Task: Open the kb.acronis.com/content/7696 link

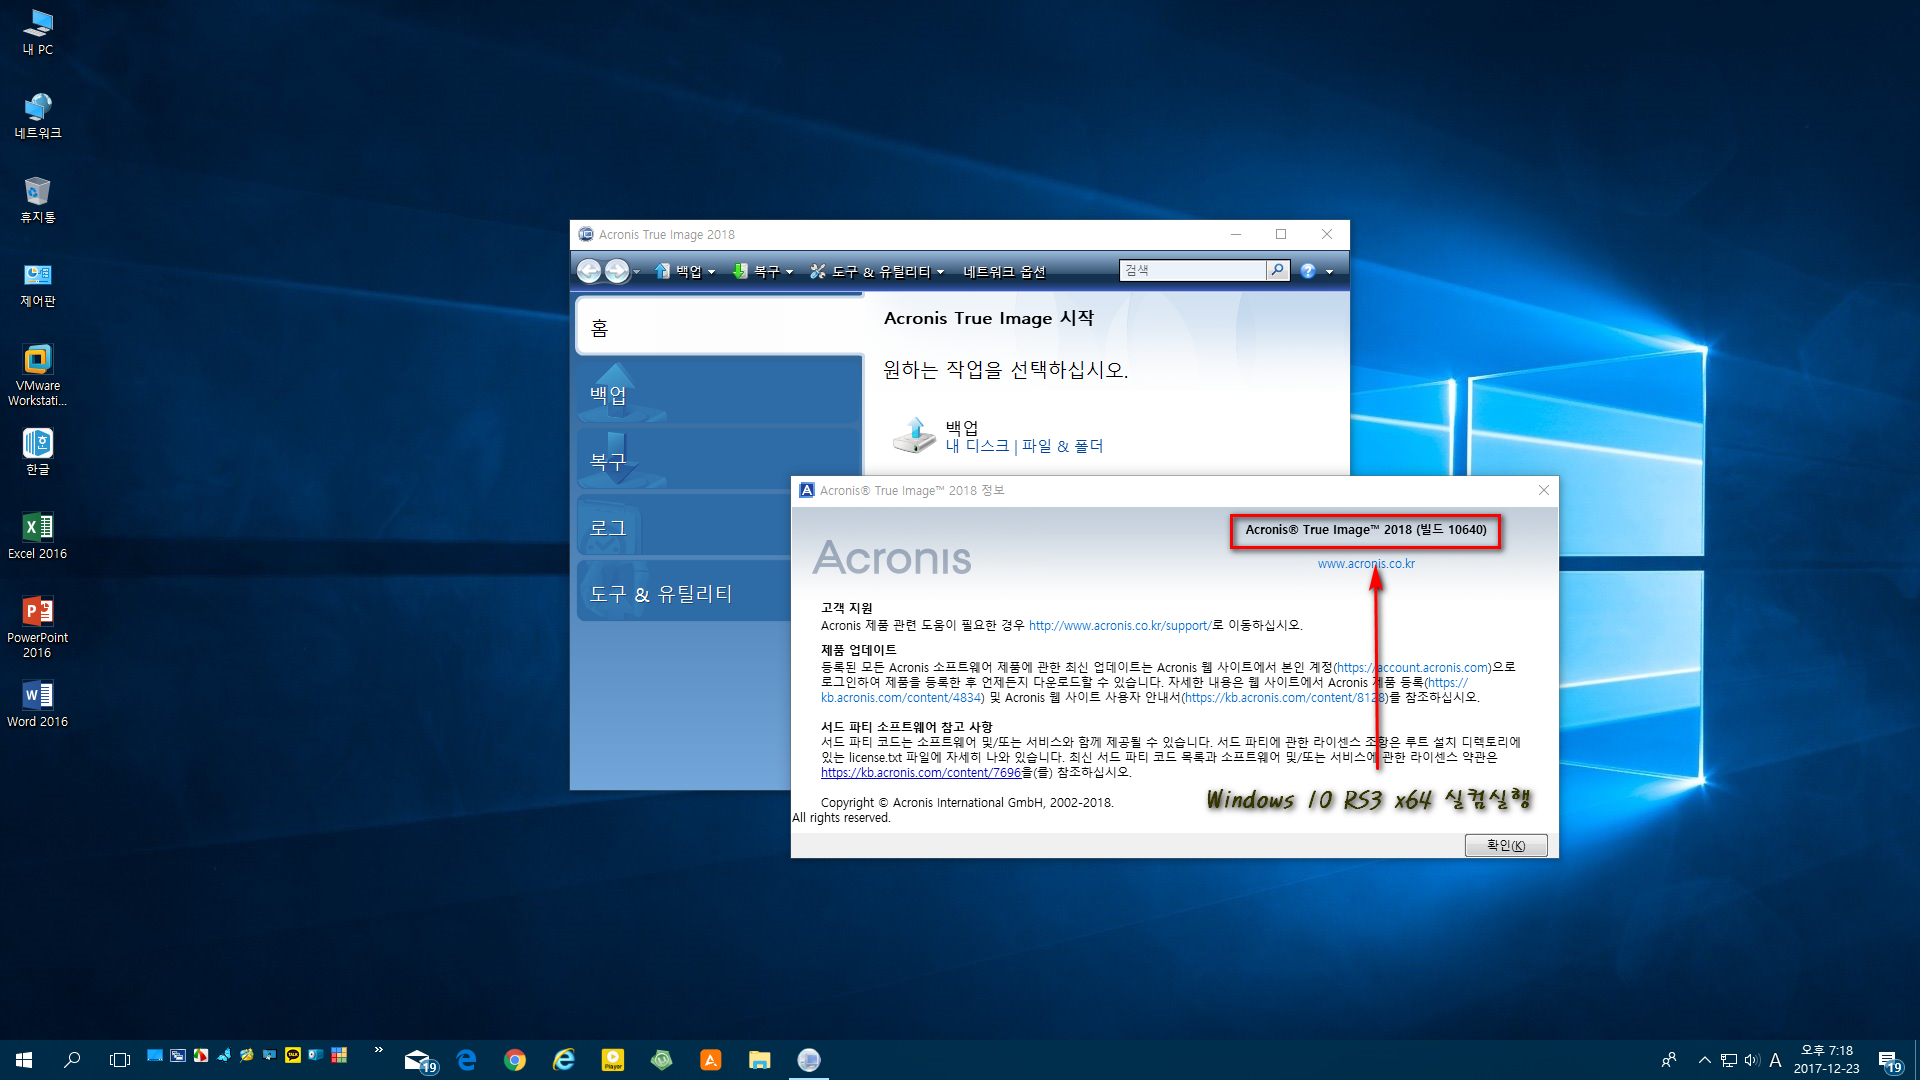Action: click(920, 773)
